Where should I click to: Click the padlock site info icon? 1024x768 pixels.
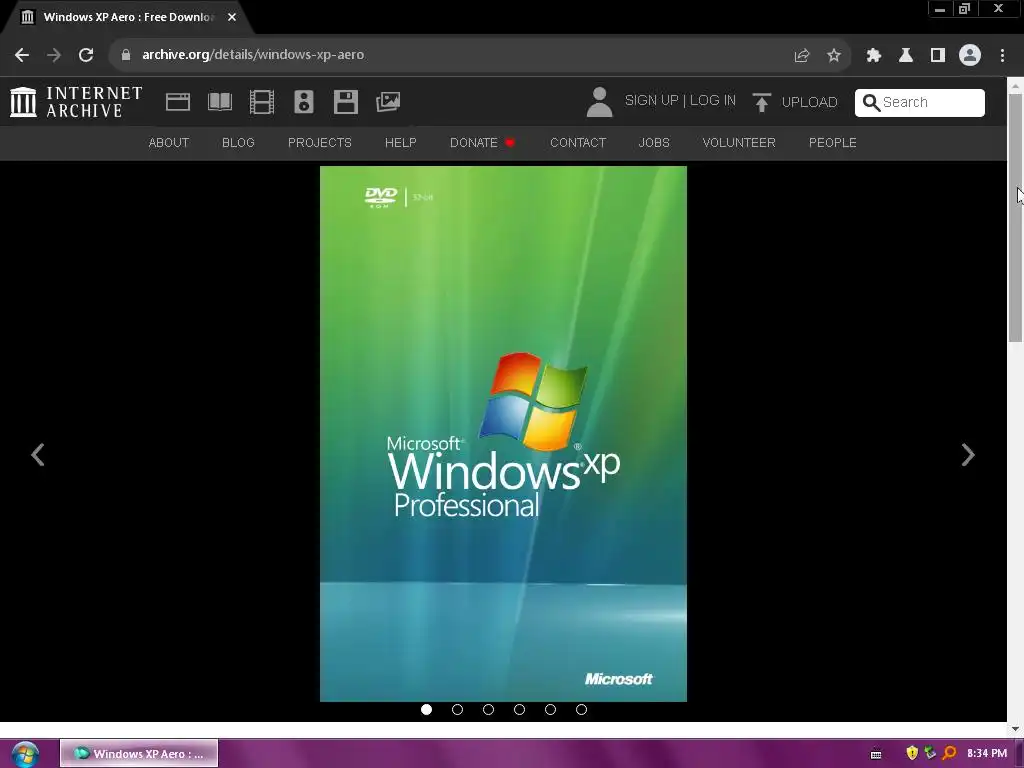pos(126,55)
